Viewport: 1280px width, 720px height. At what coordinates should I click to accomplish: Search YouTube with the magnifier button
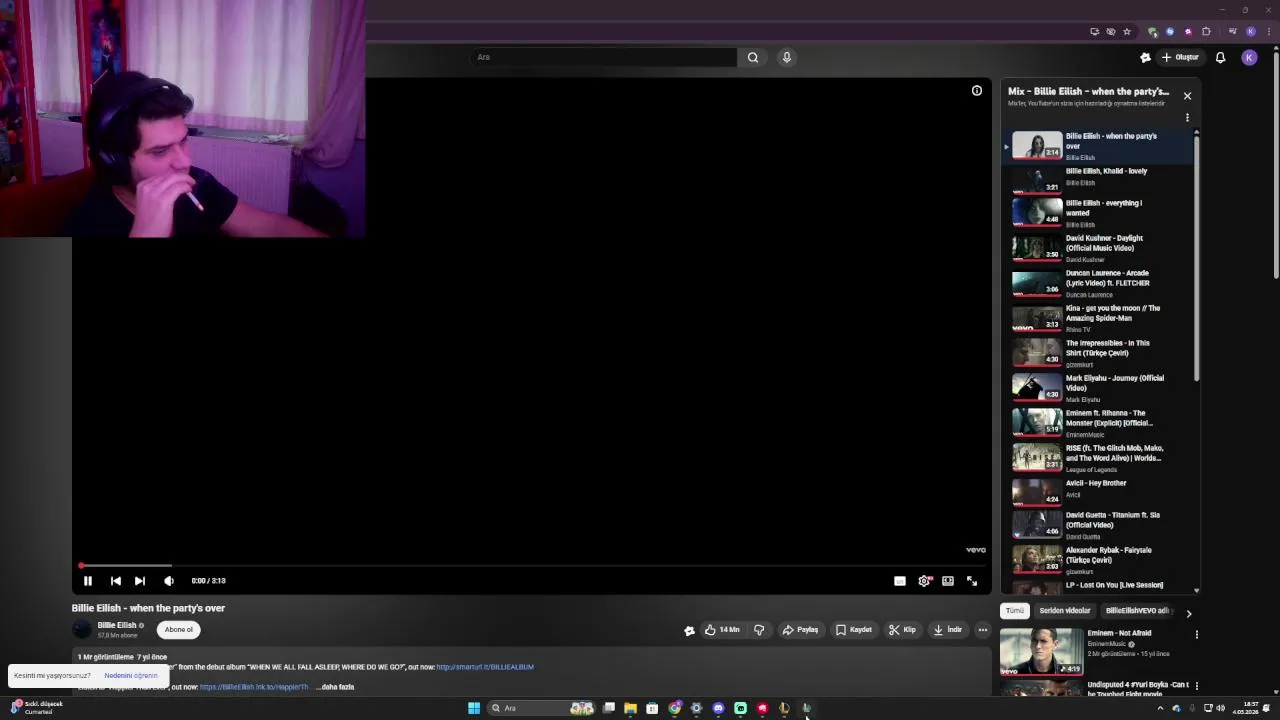753,57
